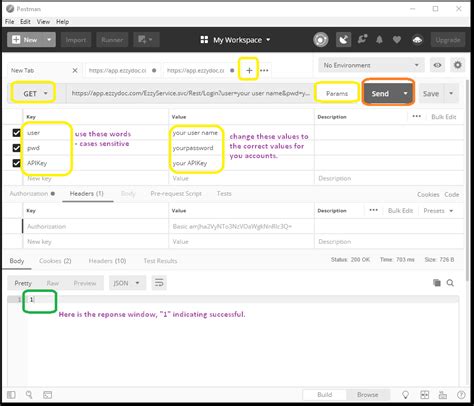Open the environment quick look eye icon
Image resolution: width=474 pixels, height=406 pixels.
pos(437,65)
